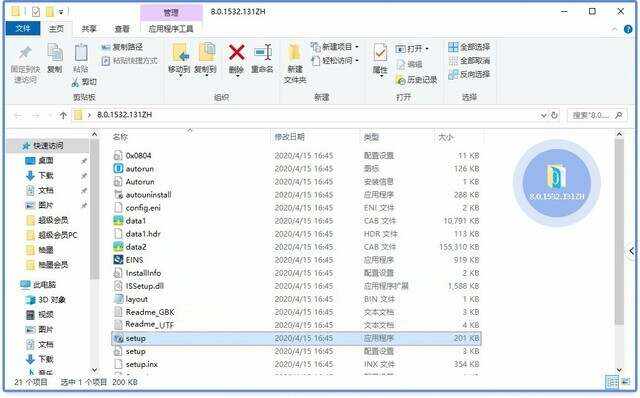Open the quick access toolbar customize dropdown
This screenshot has height=398, width=640.
[60, 12]
